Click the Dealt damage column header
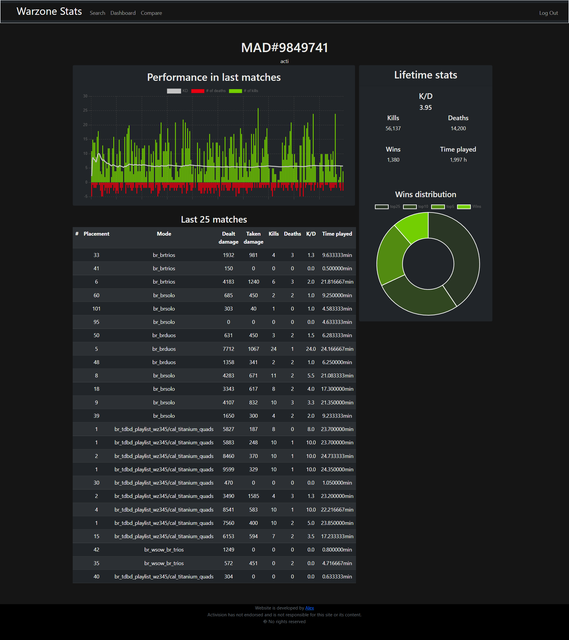Screen dimensions: 569x640 coord(228,238)
